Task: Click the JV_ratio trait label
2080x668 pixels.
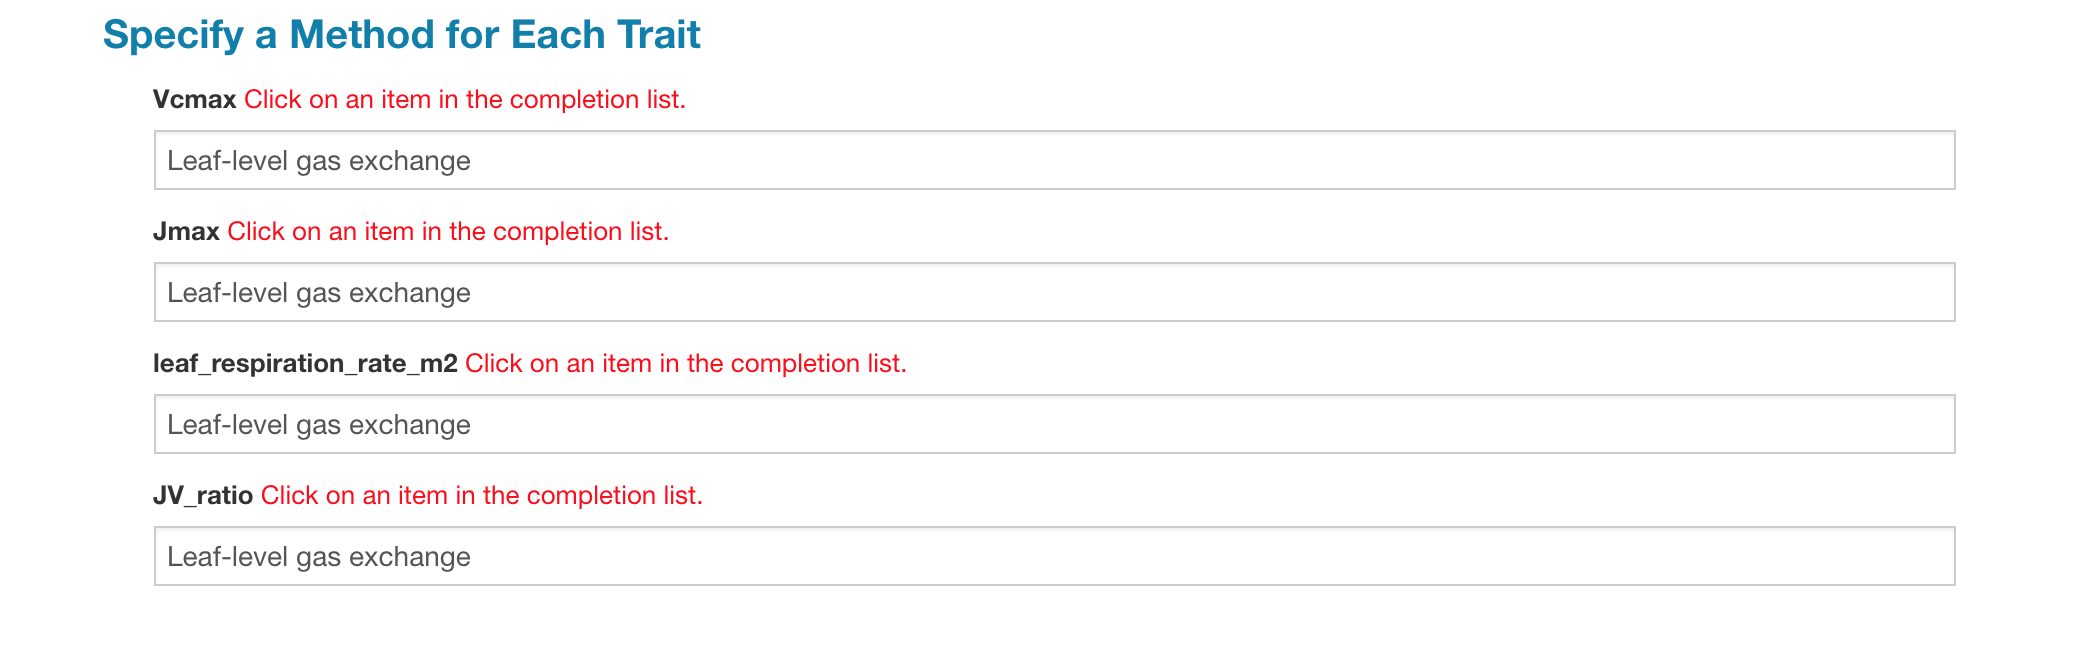Action: (x=203, y=495)
